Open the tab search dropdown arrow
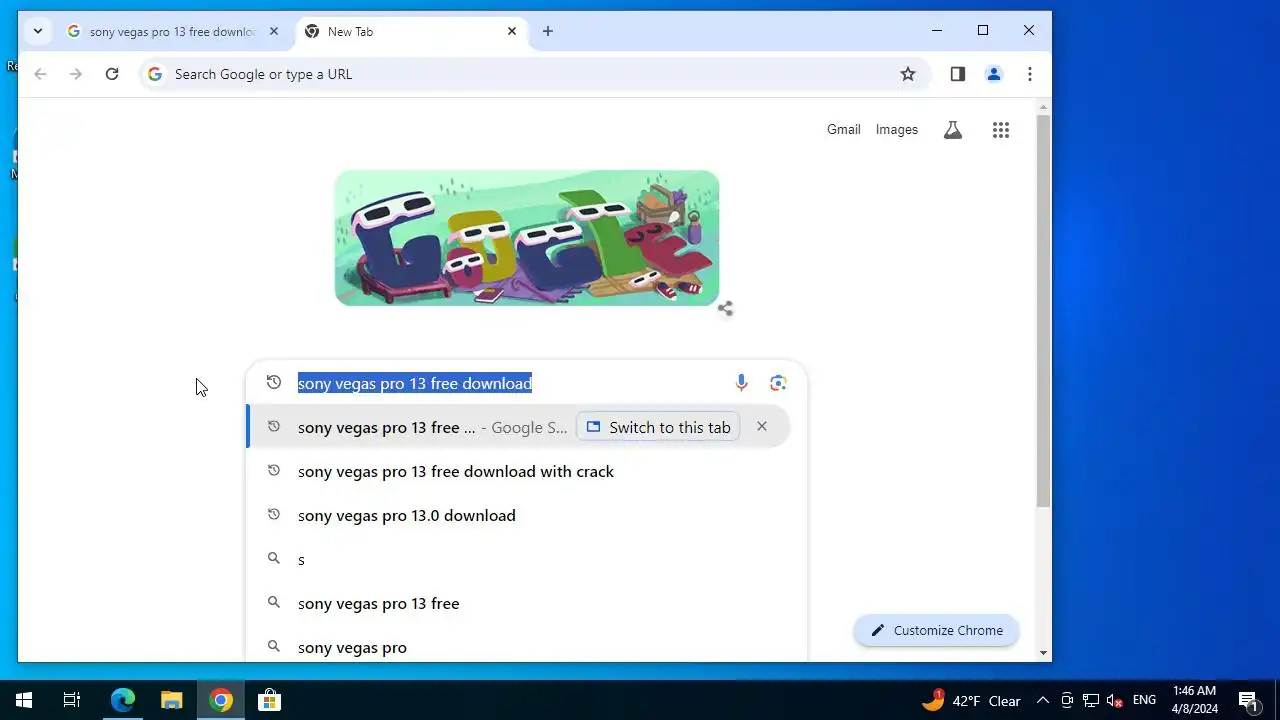The width and height of the screenshot is (1280, 720). tap(37, 31)
